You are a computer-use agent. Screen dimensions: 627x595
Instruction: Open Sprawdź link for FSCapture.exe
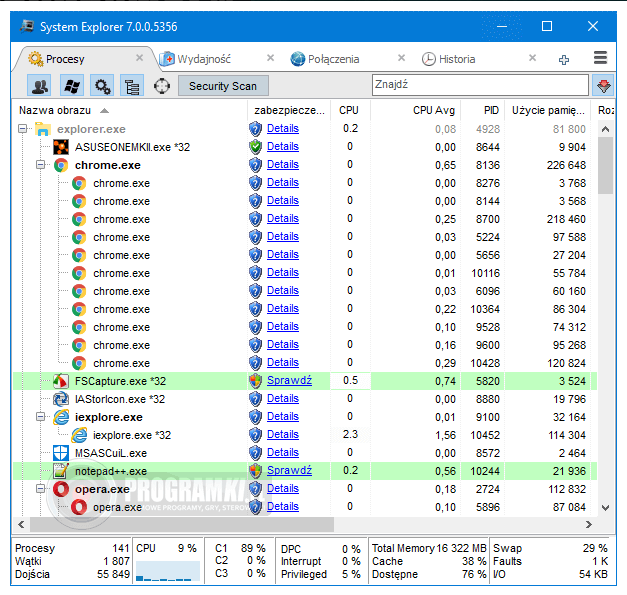tap(289, 380)
